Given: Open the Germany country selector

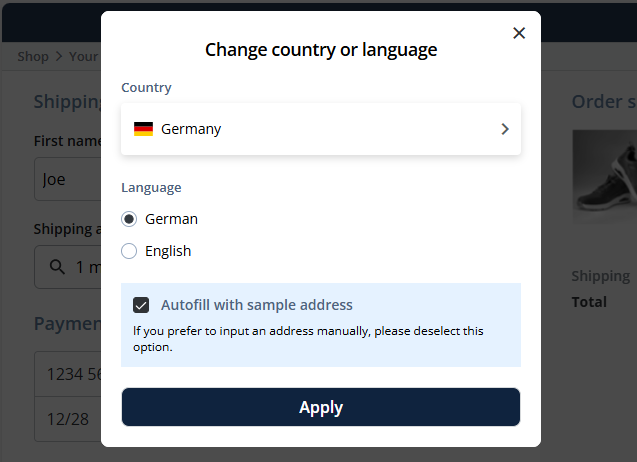Looking at the screenshot, I should 321,129.
